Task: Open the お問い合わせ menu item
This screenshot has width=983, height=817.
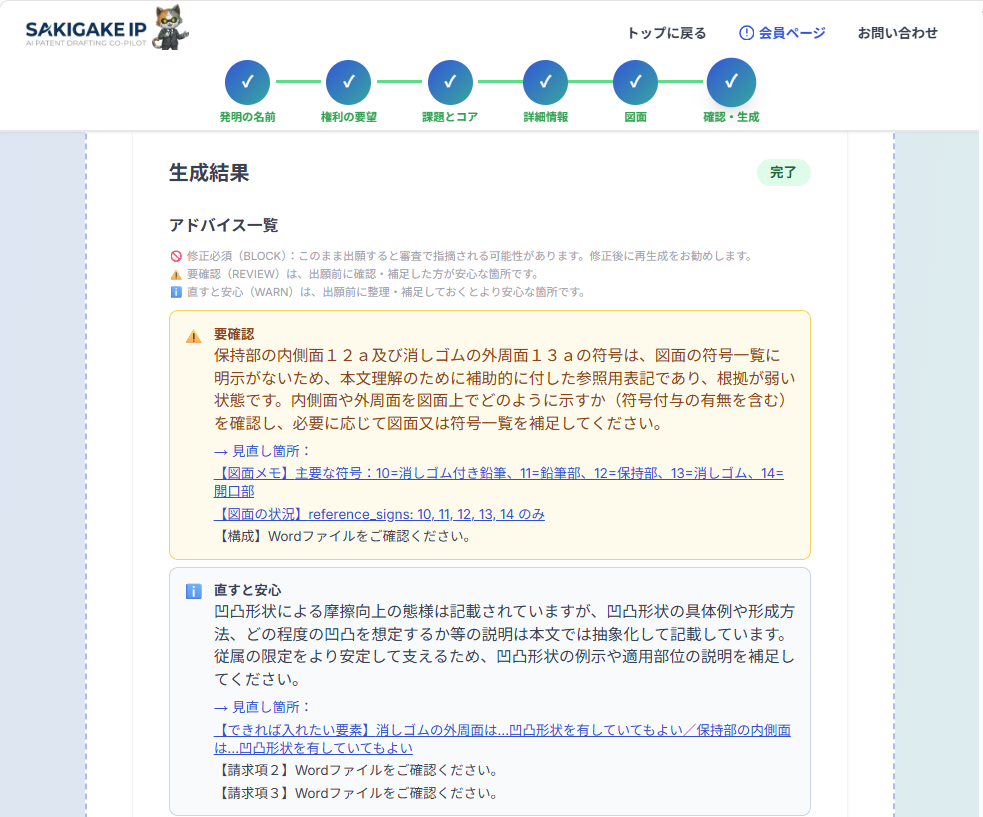Action: pos(897,32)
